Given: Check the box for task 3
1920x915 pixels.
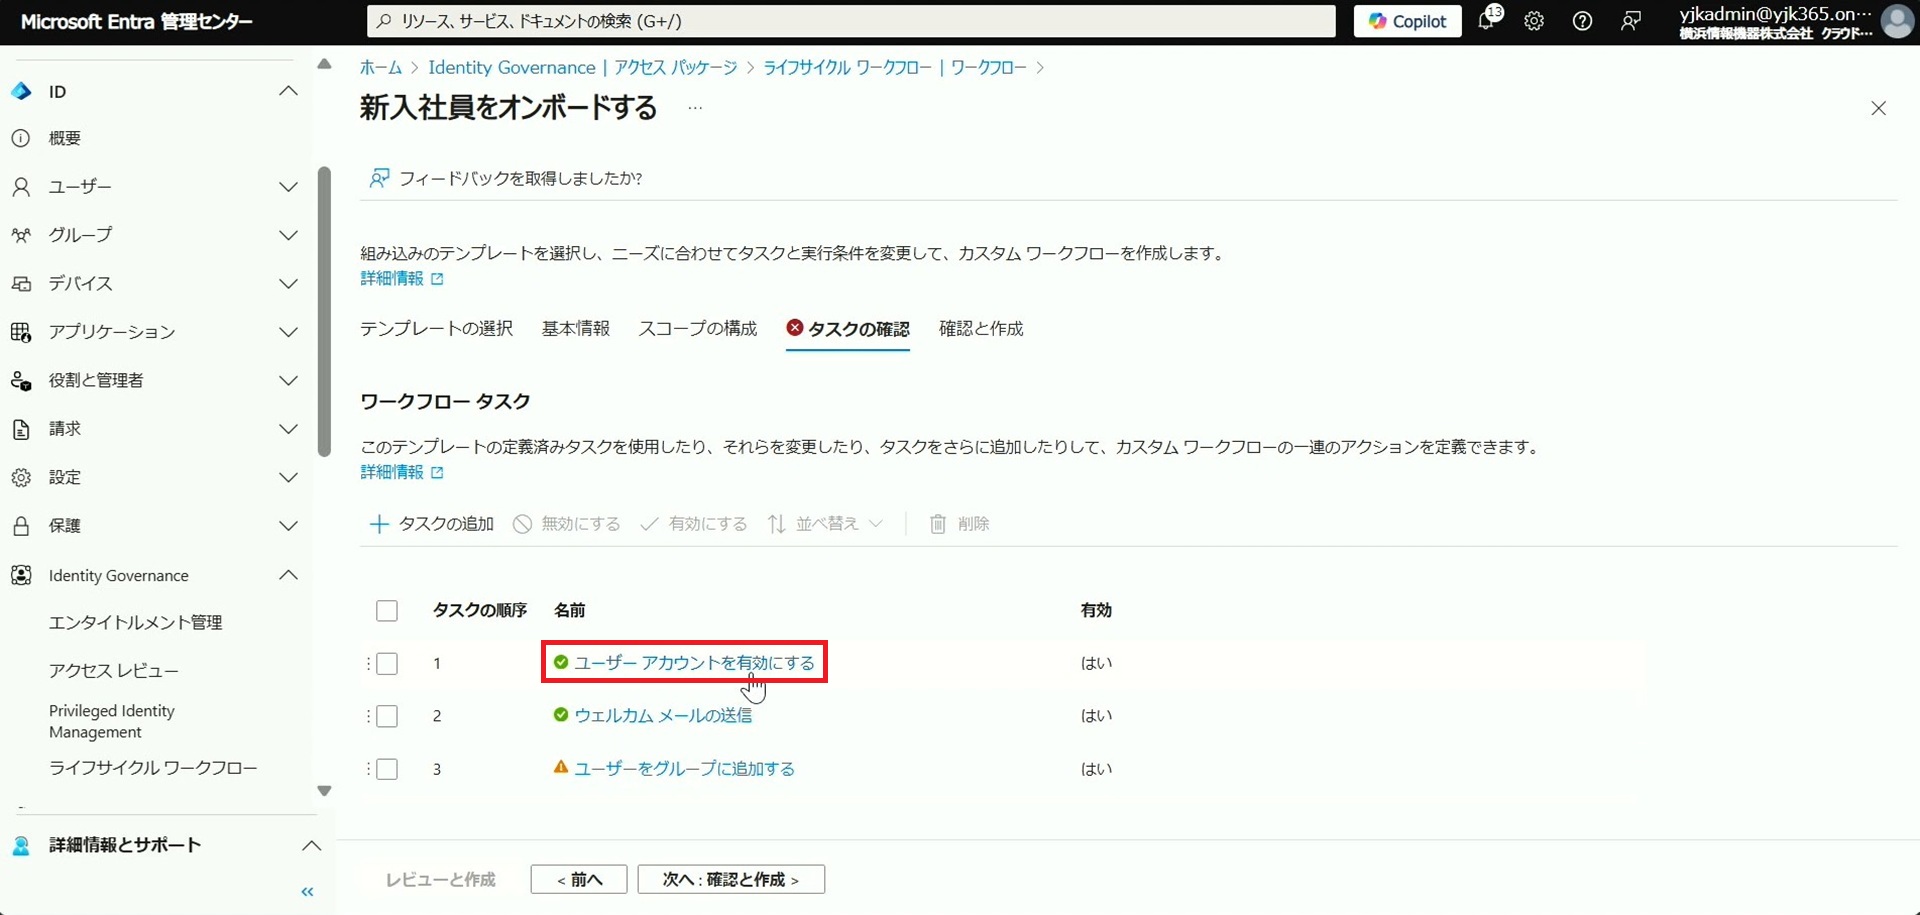Looking at the screenshot, I should [x=387, y=769].
